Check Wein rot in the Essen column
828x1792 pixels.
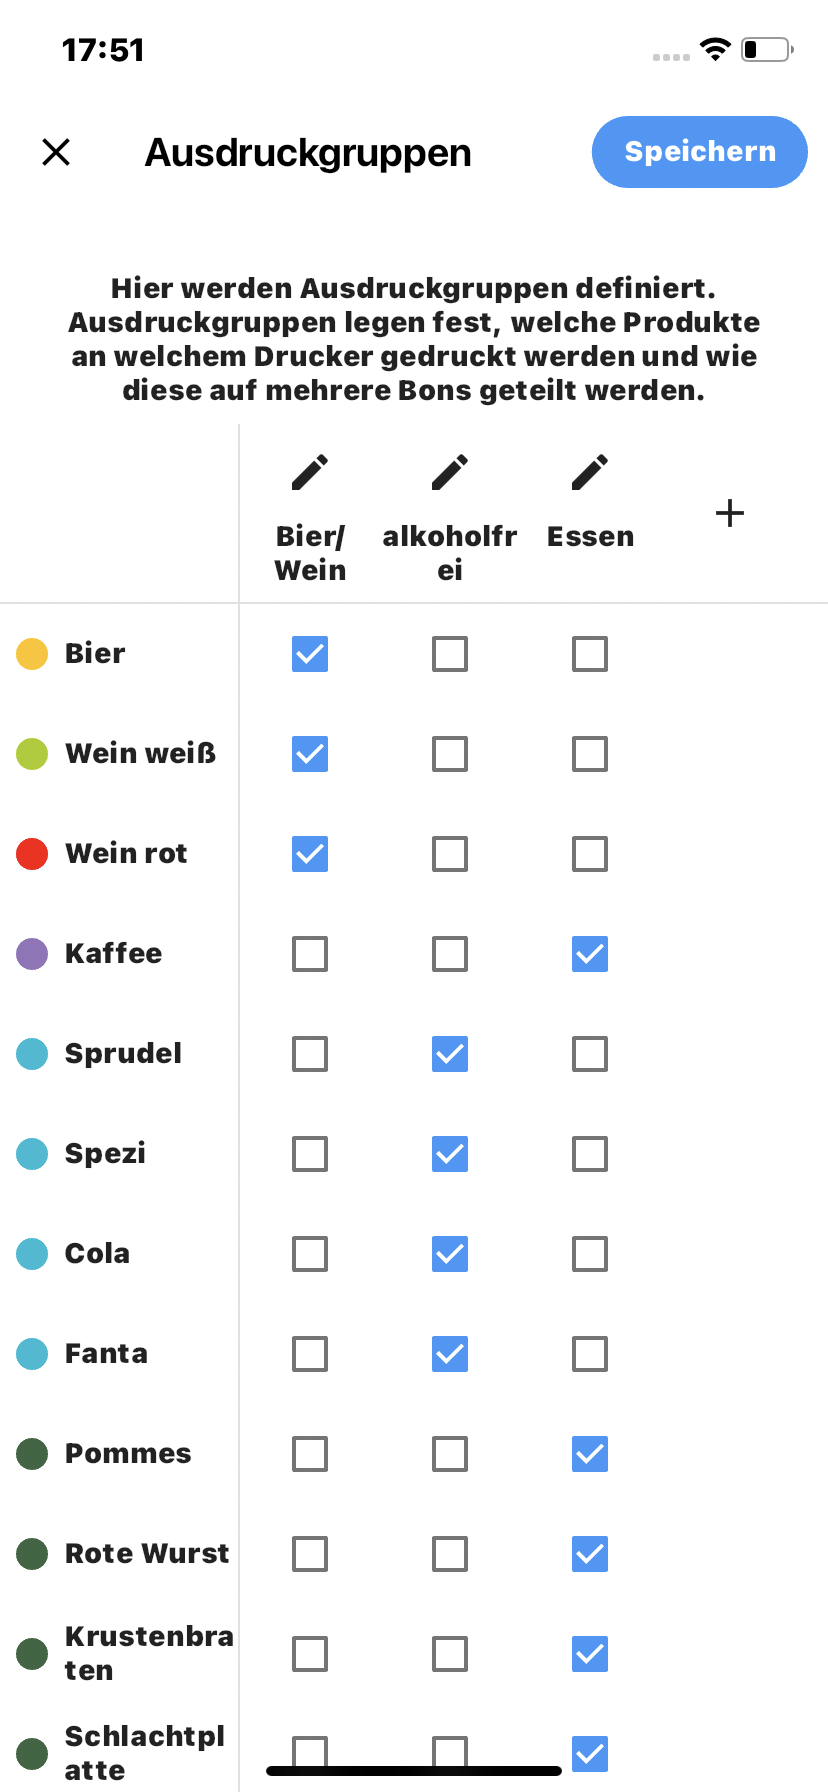(x=590, y=854)
